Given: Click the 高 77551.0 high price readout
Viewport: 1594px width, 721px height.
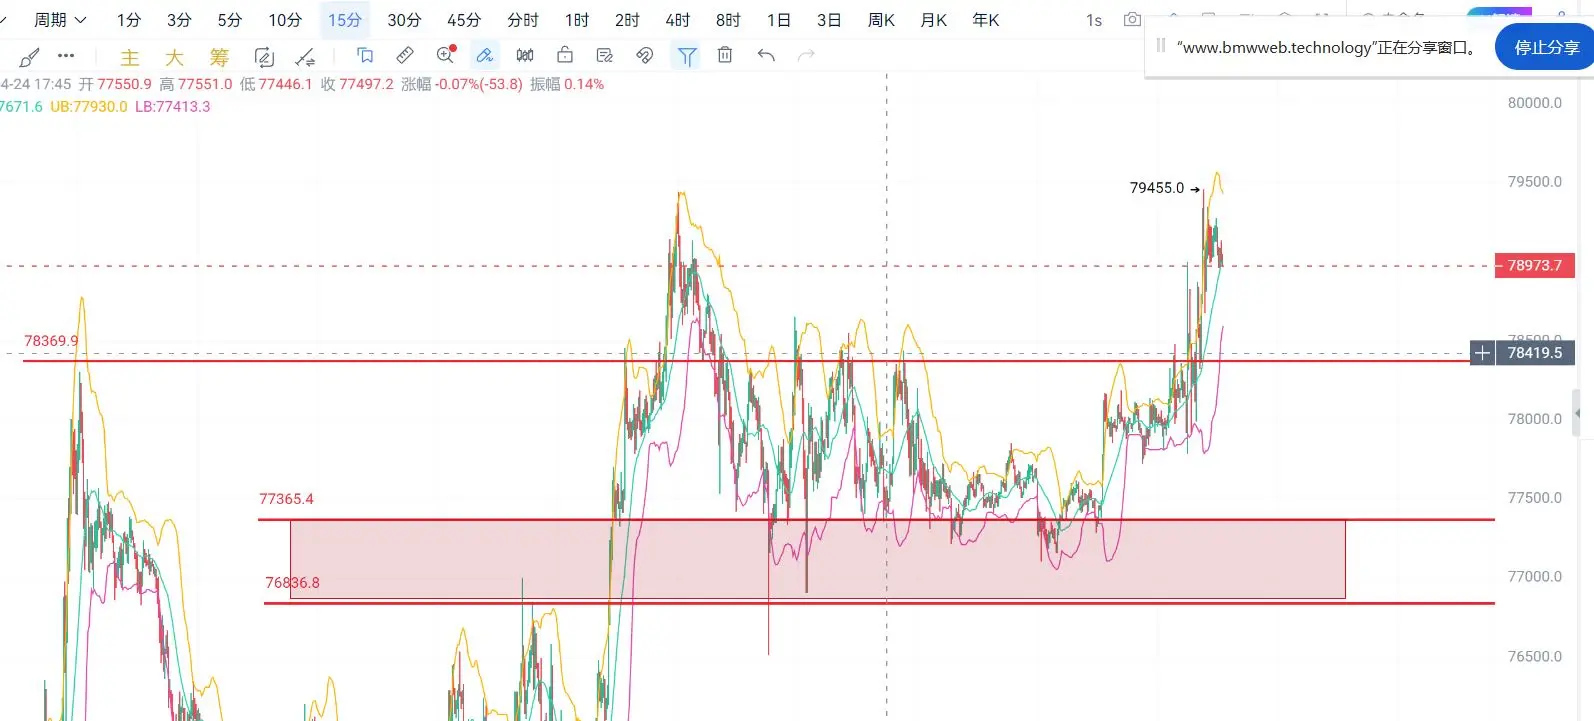Looking at the screenshot, I should pyautogui.click(x=196, y=84).
